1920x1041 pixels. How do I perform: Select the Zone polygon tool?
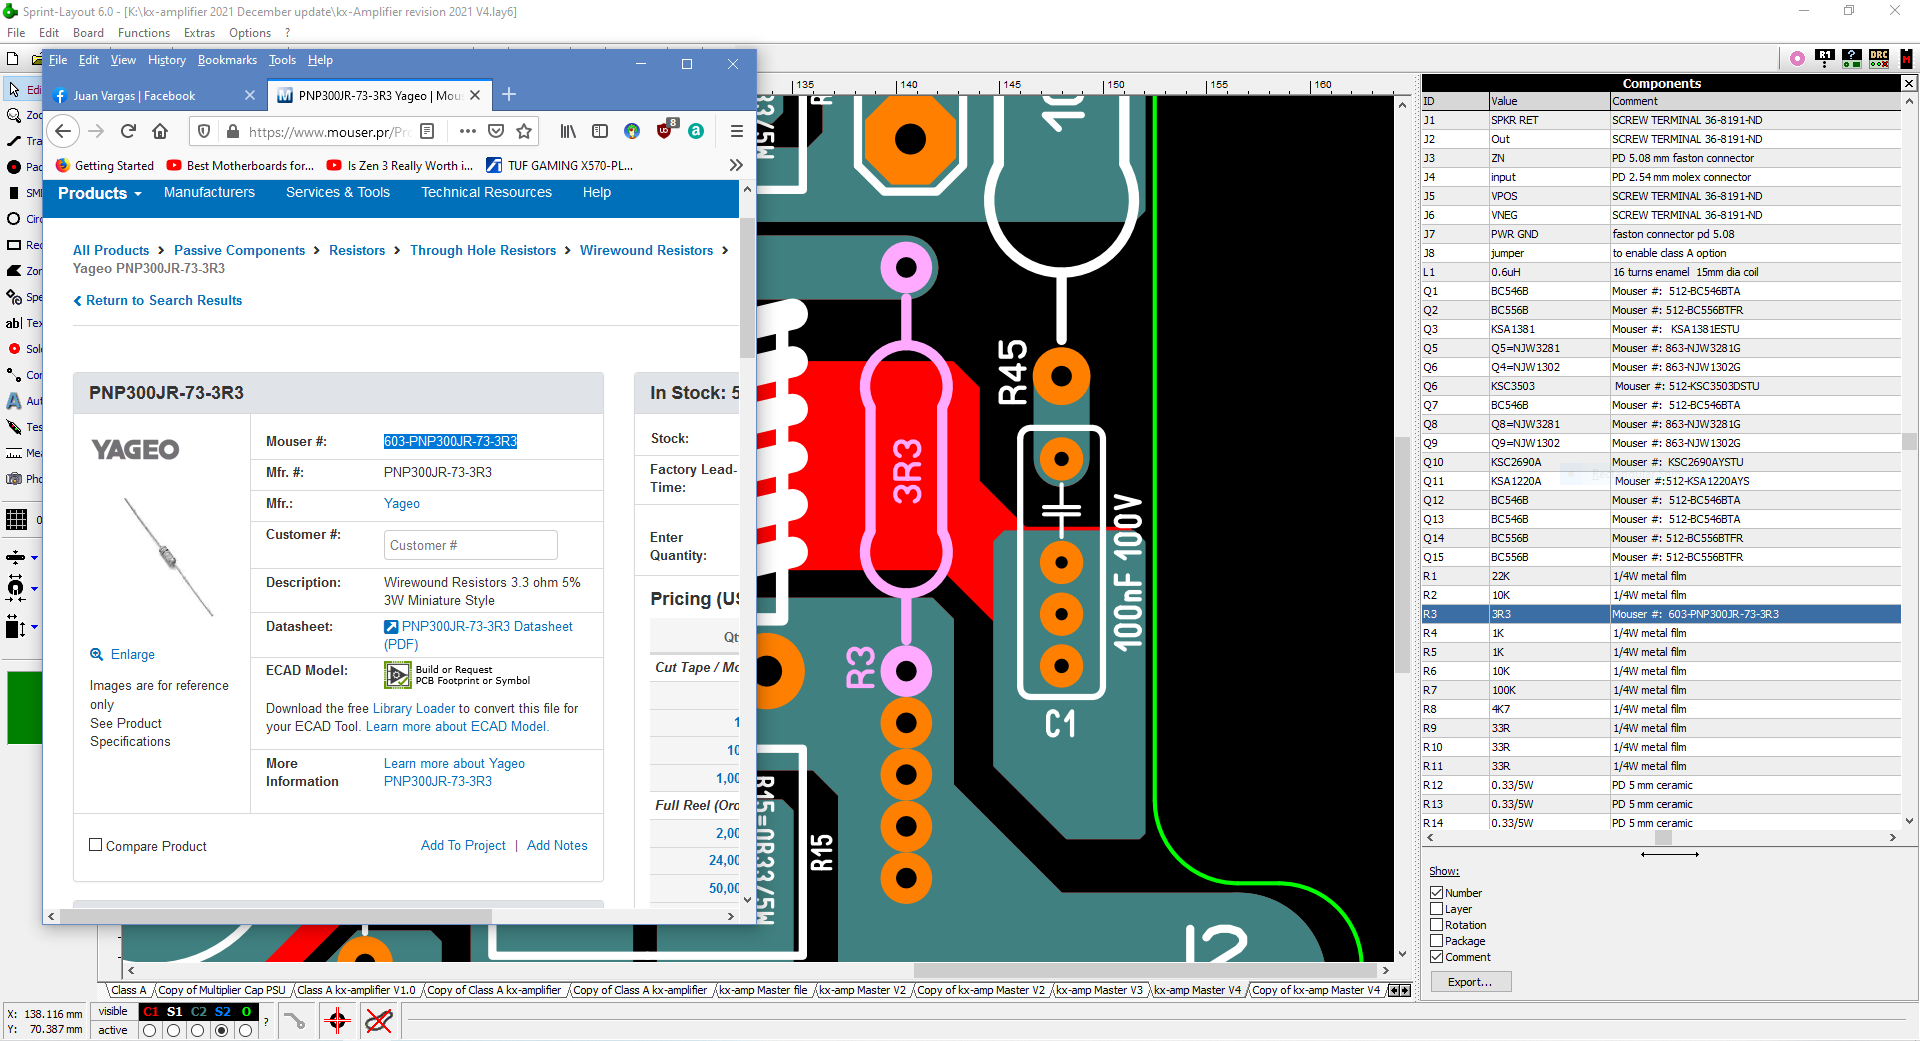[x=22, y=271]
